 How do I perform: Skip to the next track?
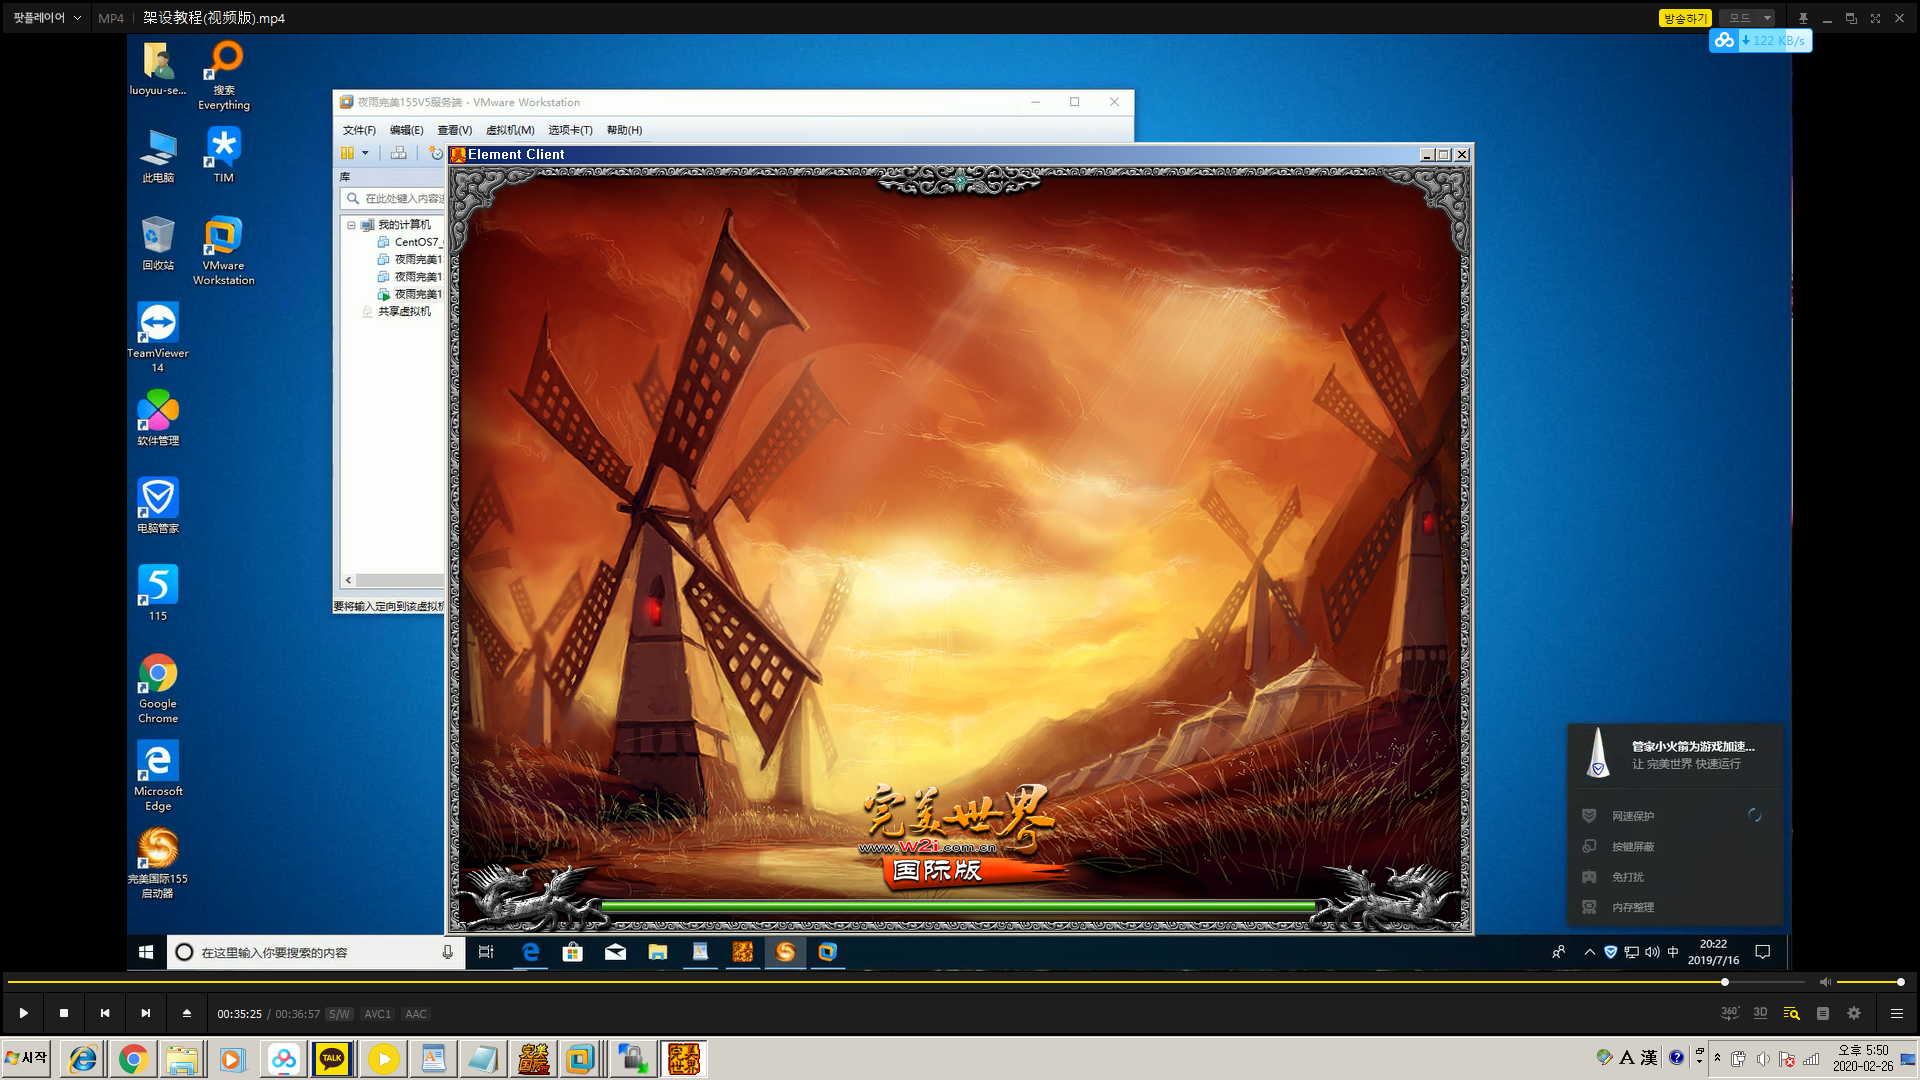(146, 1013)
